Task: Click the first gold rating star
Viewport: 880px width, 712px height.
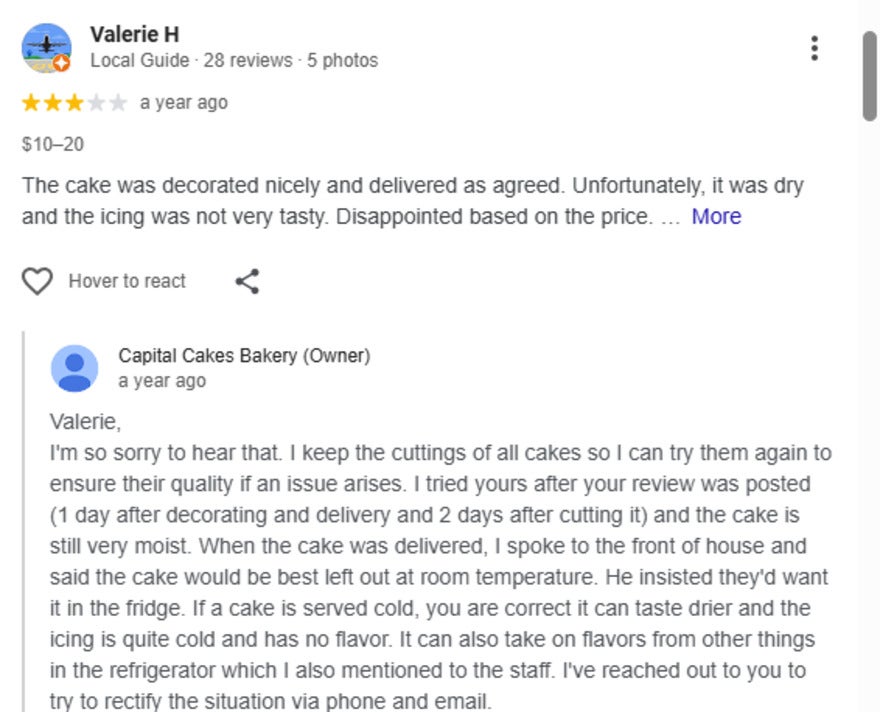Action: pos(31,103)
